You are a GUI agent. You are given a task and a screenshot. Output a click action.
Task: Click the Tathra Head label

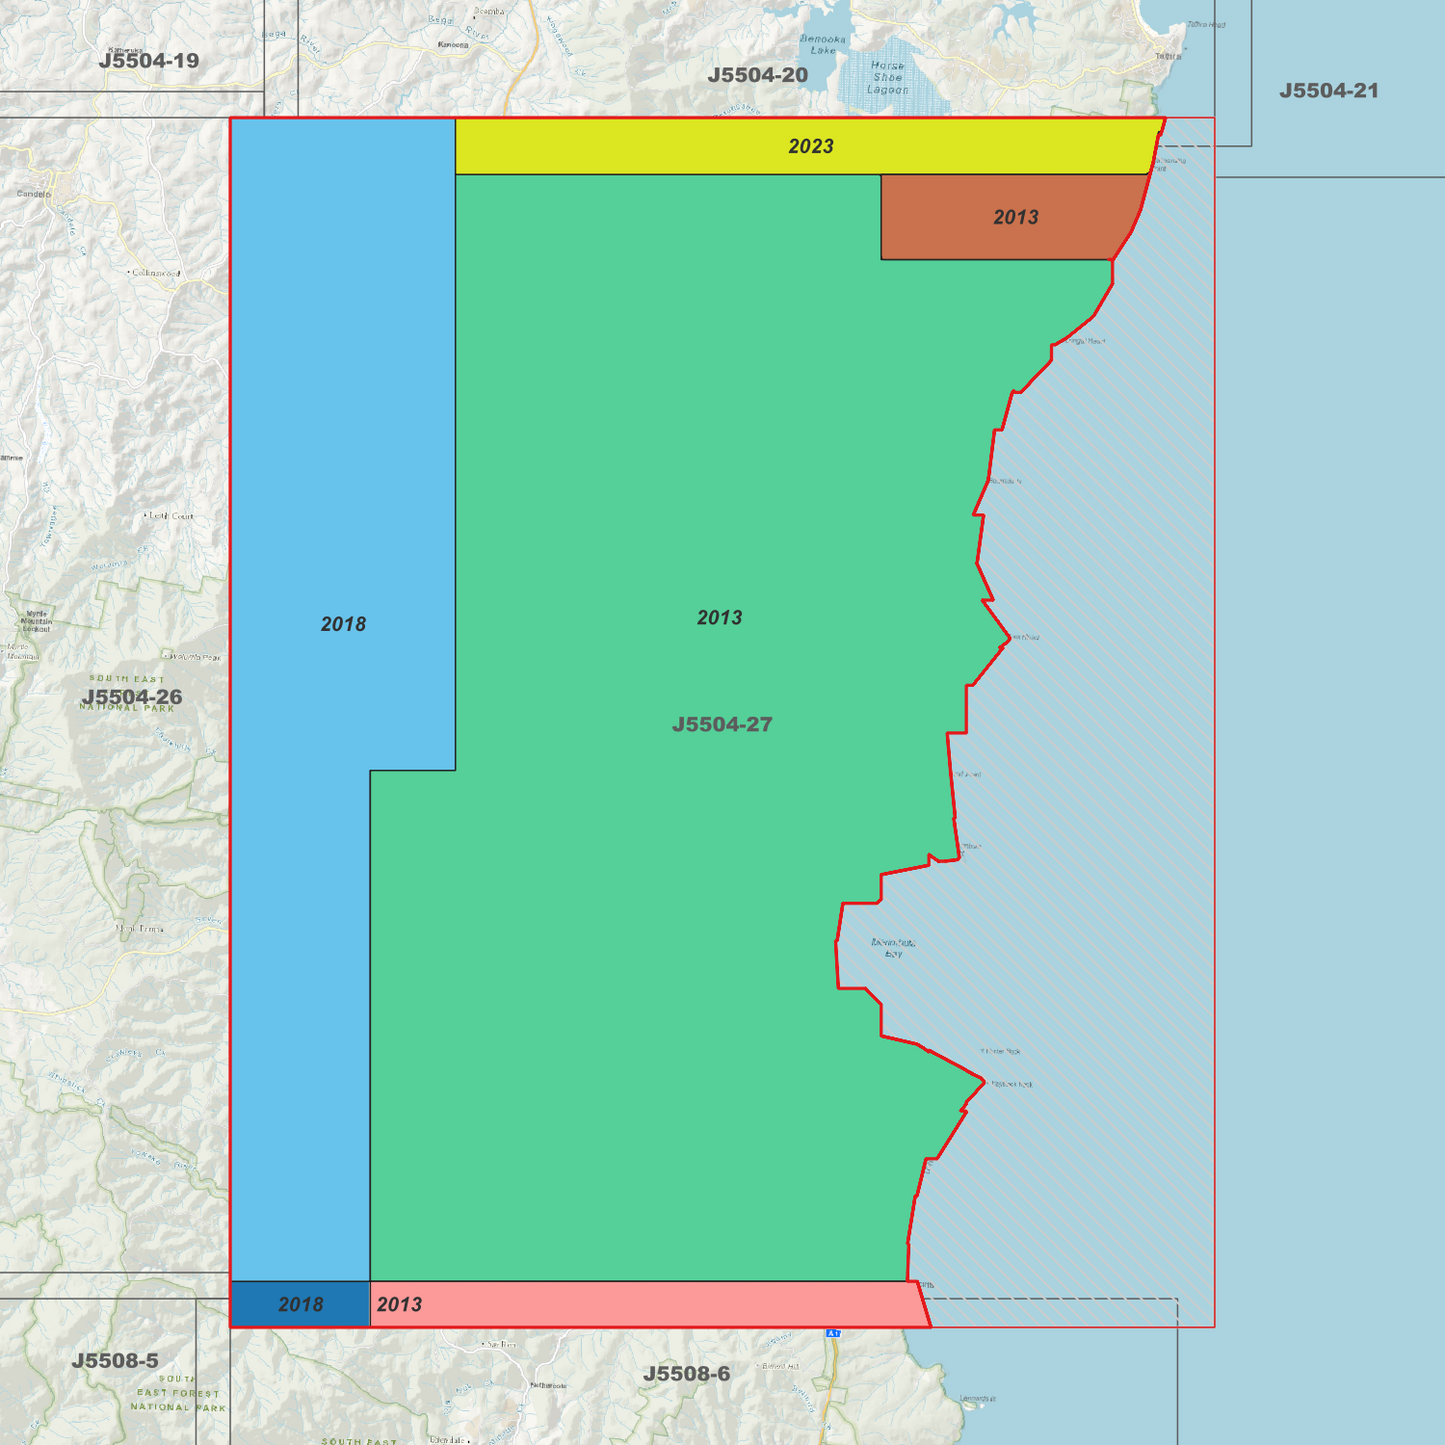pos(1206,25)
